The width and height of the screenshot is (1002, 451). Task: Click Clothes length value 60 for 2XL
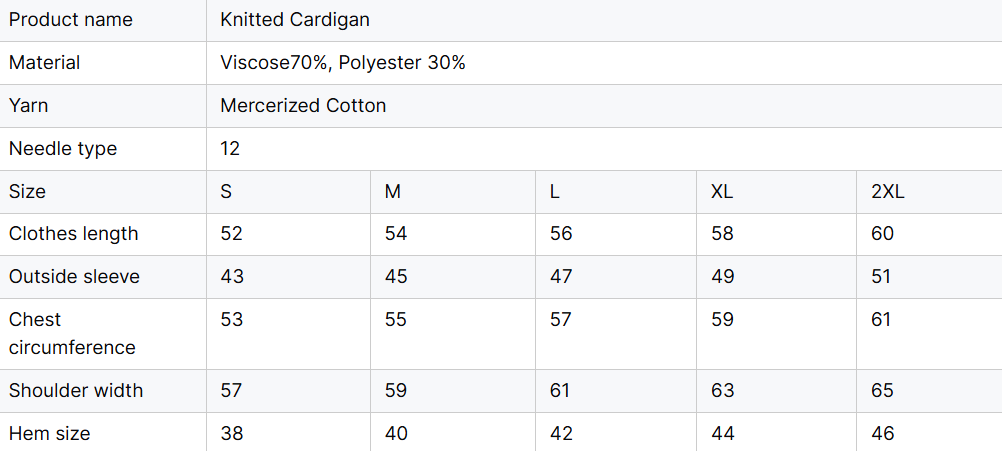click(882, 234)
